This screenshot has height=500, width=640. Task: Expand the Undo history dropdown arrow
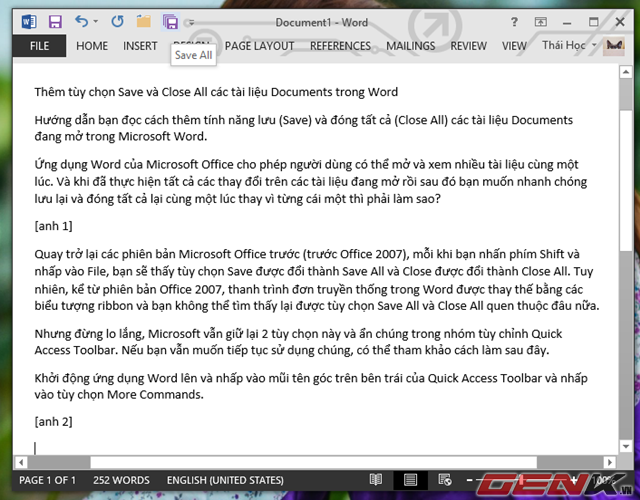(97, 20)
